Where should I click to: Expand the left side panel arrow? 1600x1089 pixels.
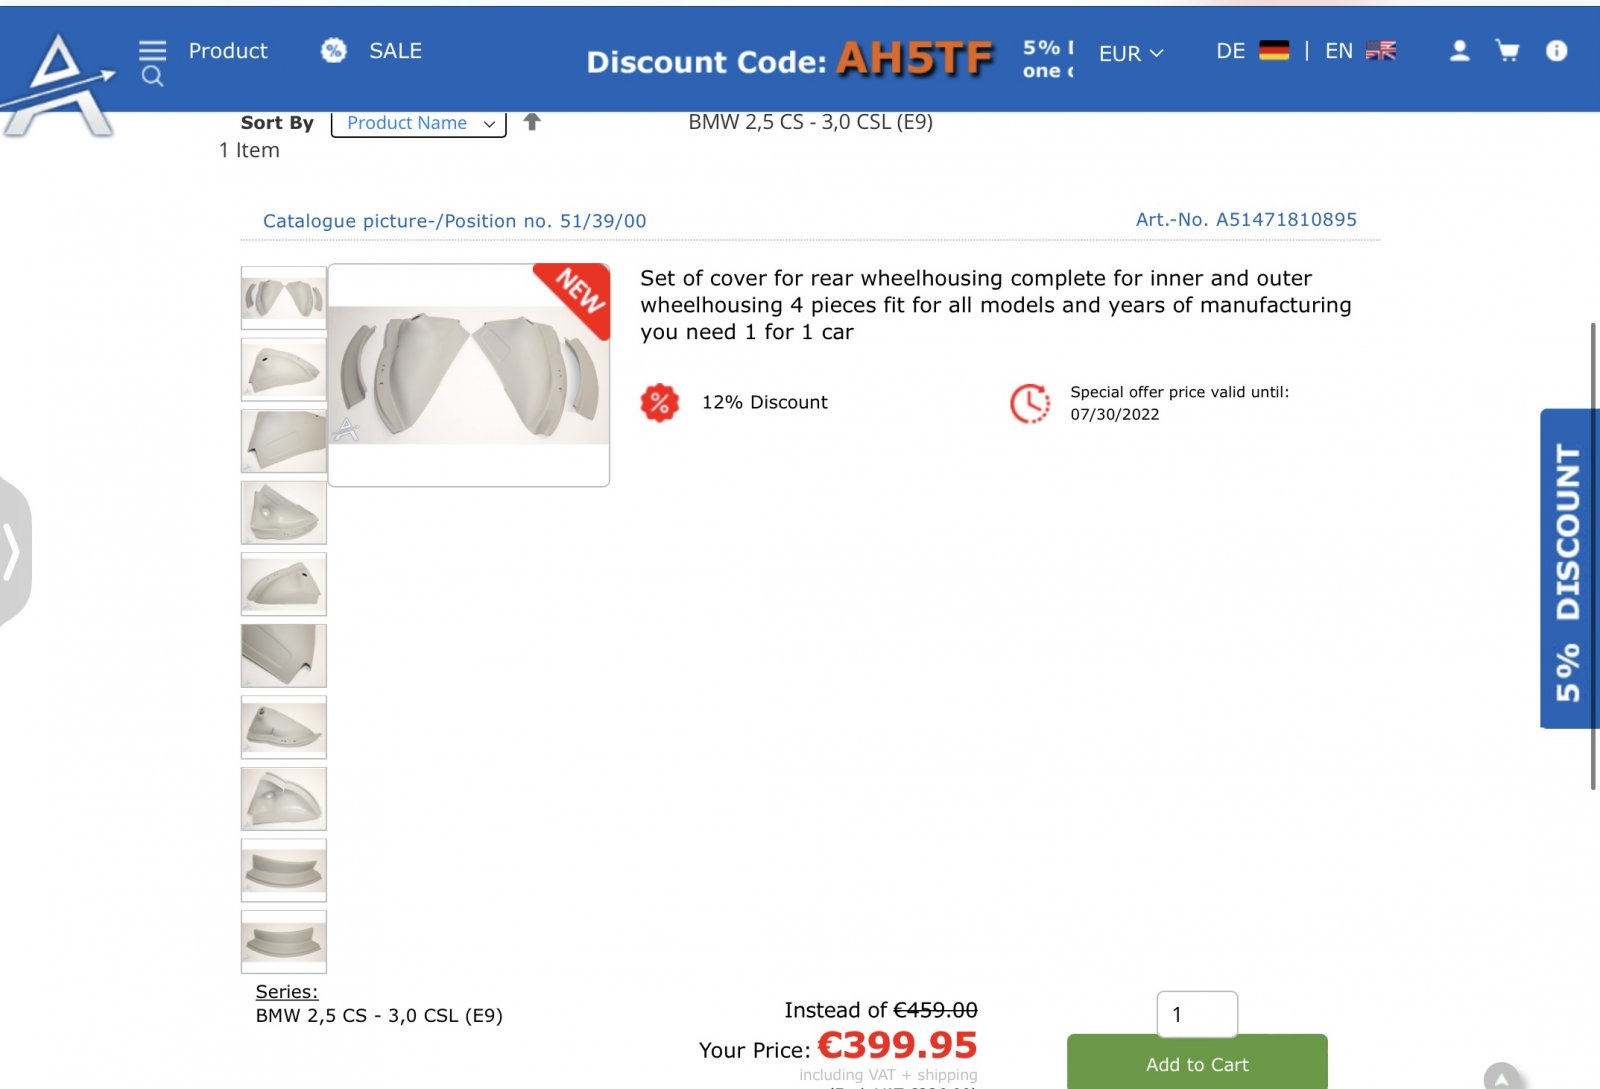point(14,551)
